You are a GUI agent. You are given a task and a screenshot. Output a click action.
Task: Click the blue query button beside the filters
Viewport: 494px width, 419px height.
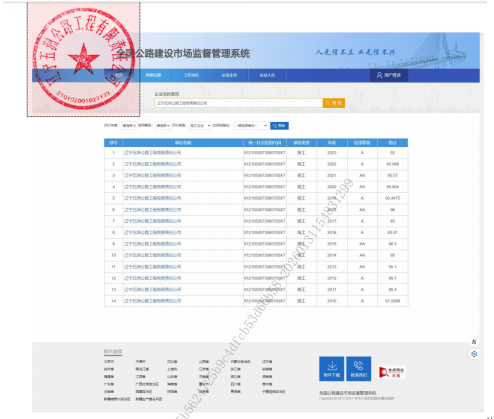coord(279,126)
